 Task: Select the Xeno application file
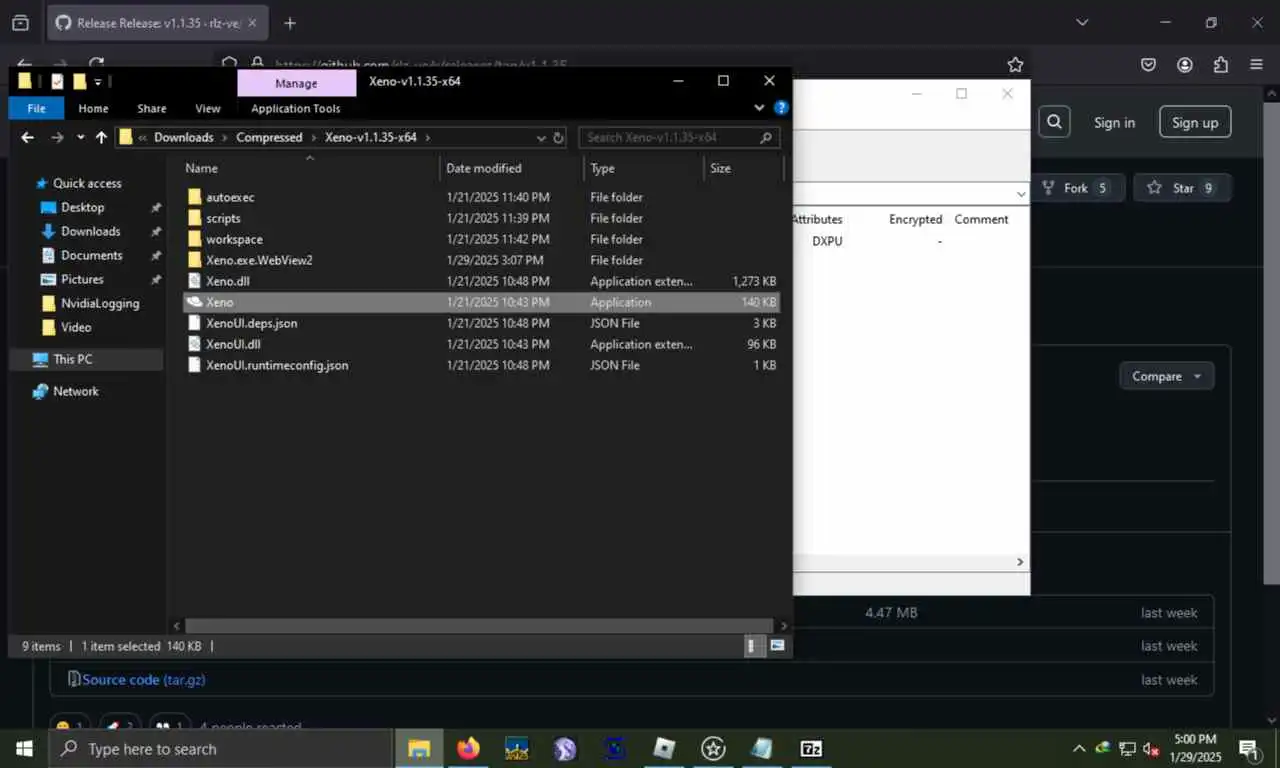[481, 302]
